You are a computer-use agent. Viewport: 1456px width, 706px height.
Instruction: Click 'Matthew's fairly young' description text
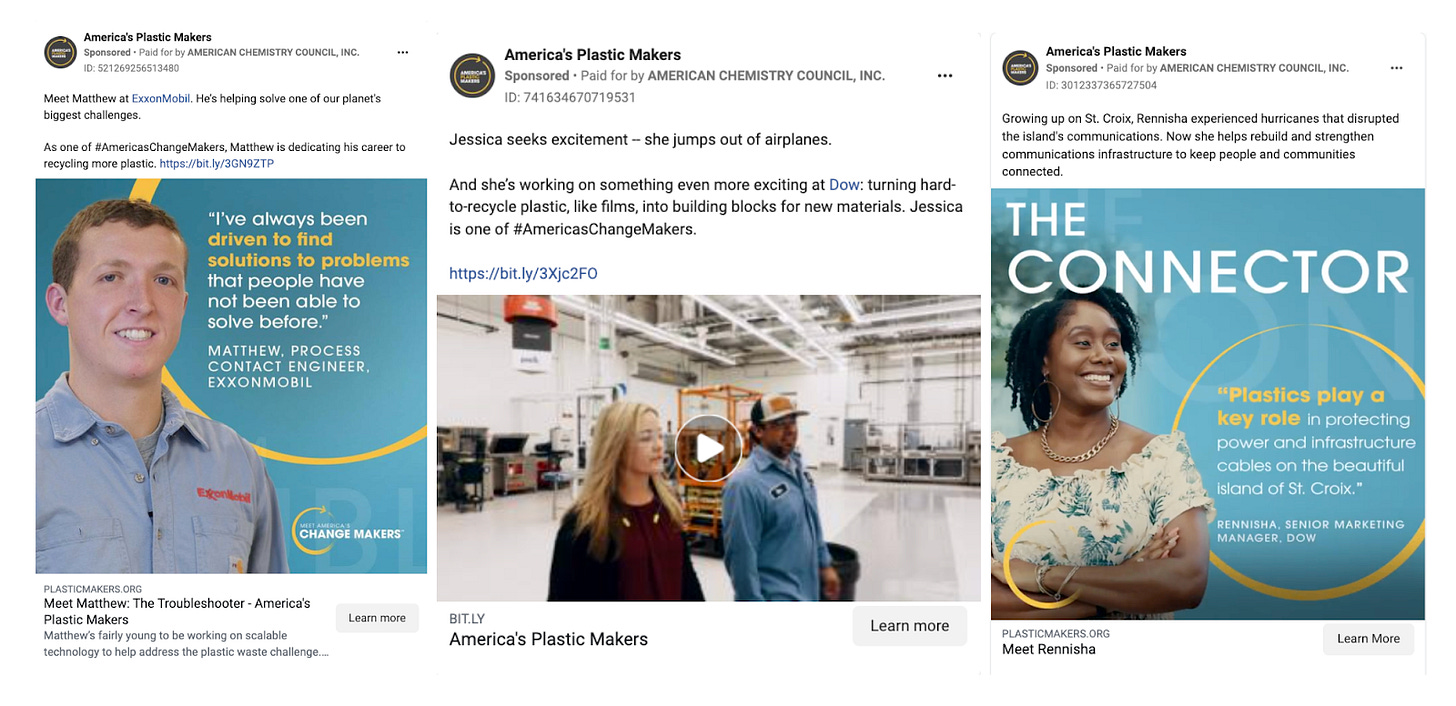pos(186,644)
